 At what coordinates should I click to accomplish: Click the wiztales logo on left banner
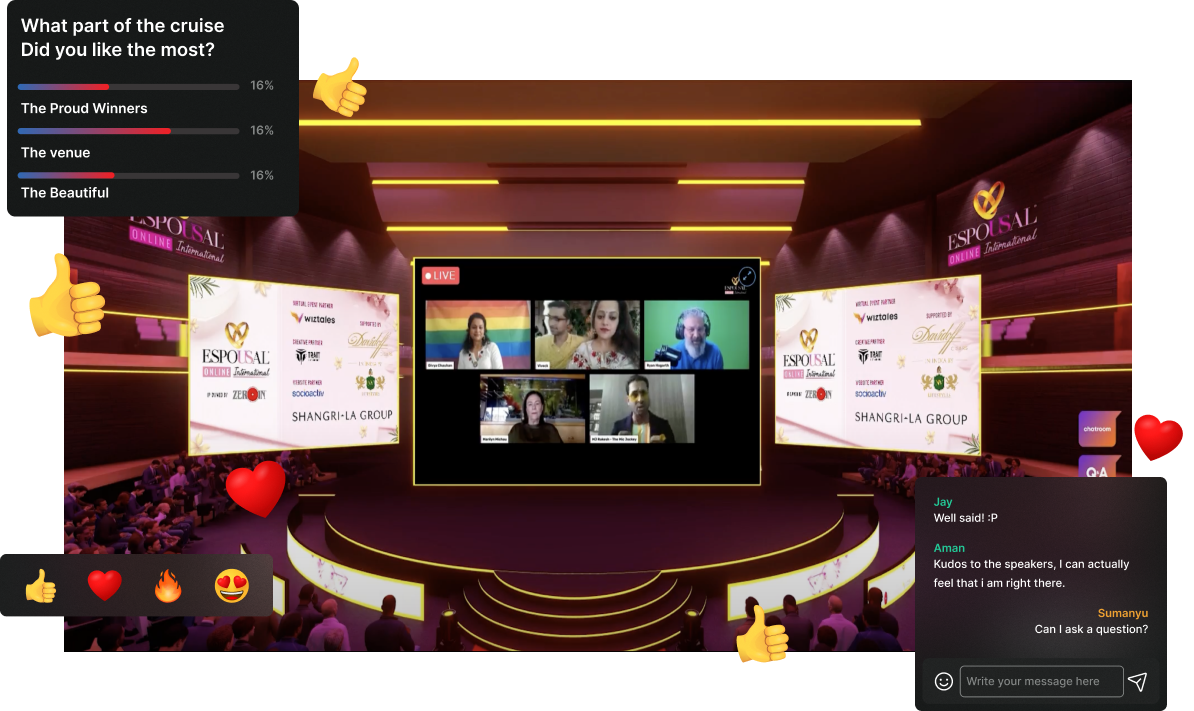pos(313,318)
